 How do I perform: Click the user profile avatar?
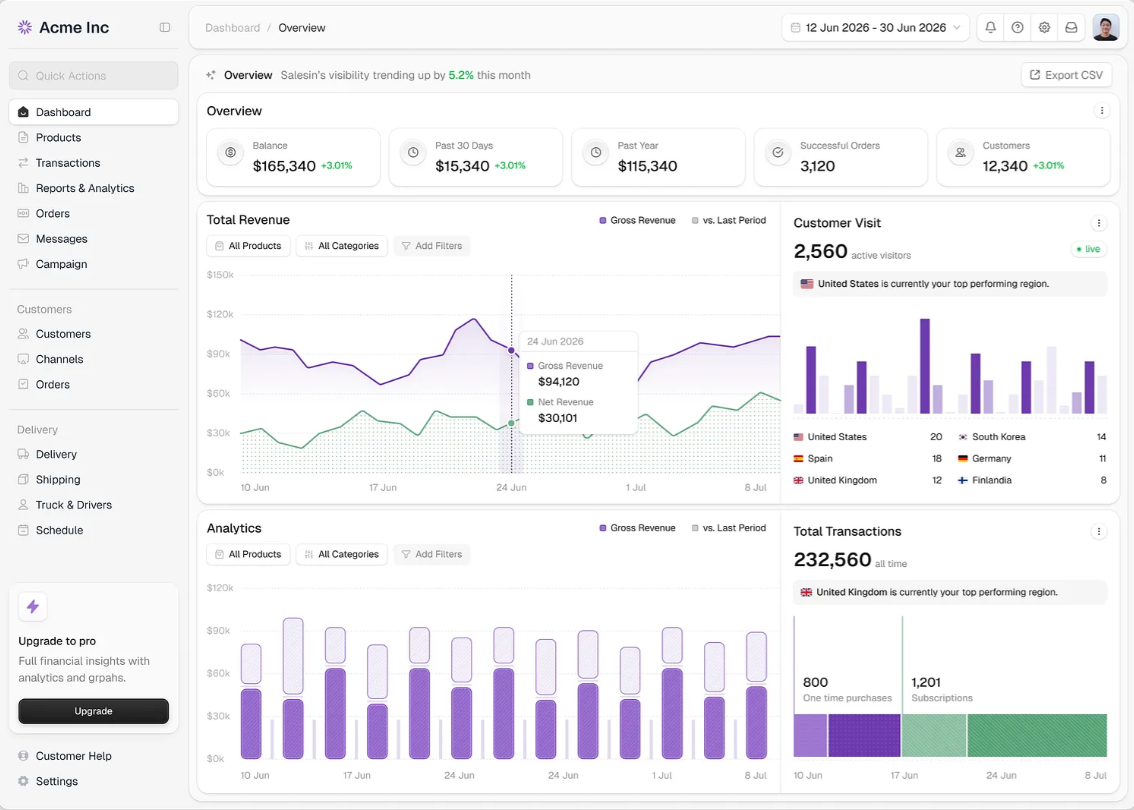coord(1105,27)
